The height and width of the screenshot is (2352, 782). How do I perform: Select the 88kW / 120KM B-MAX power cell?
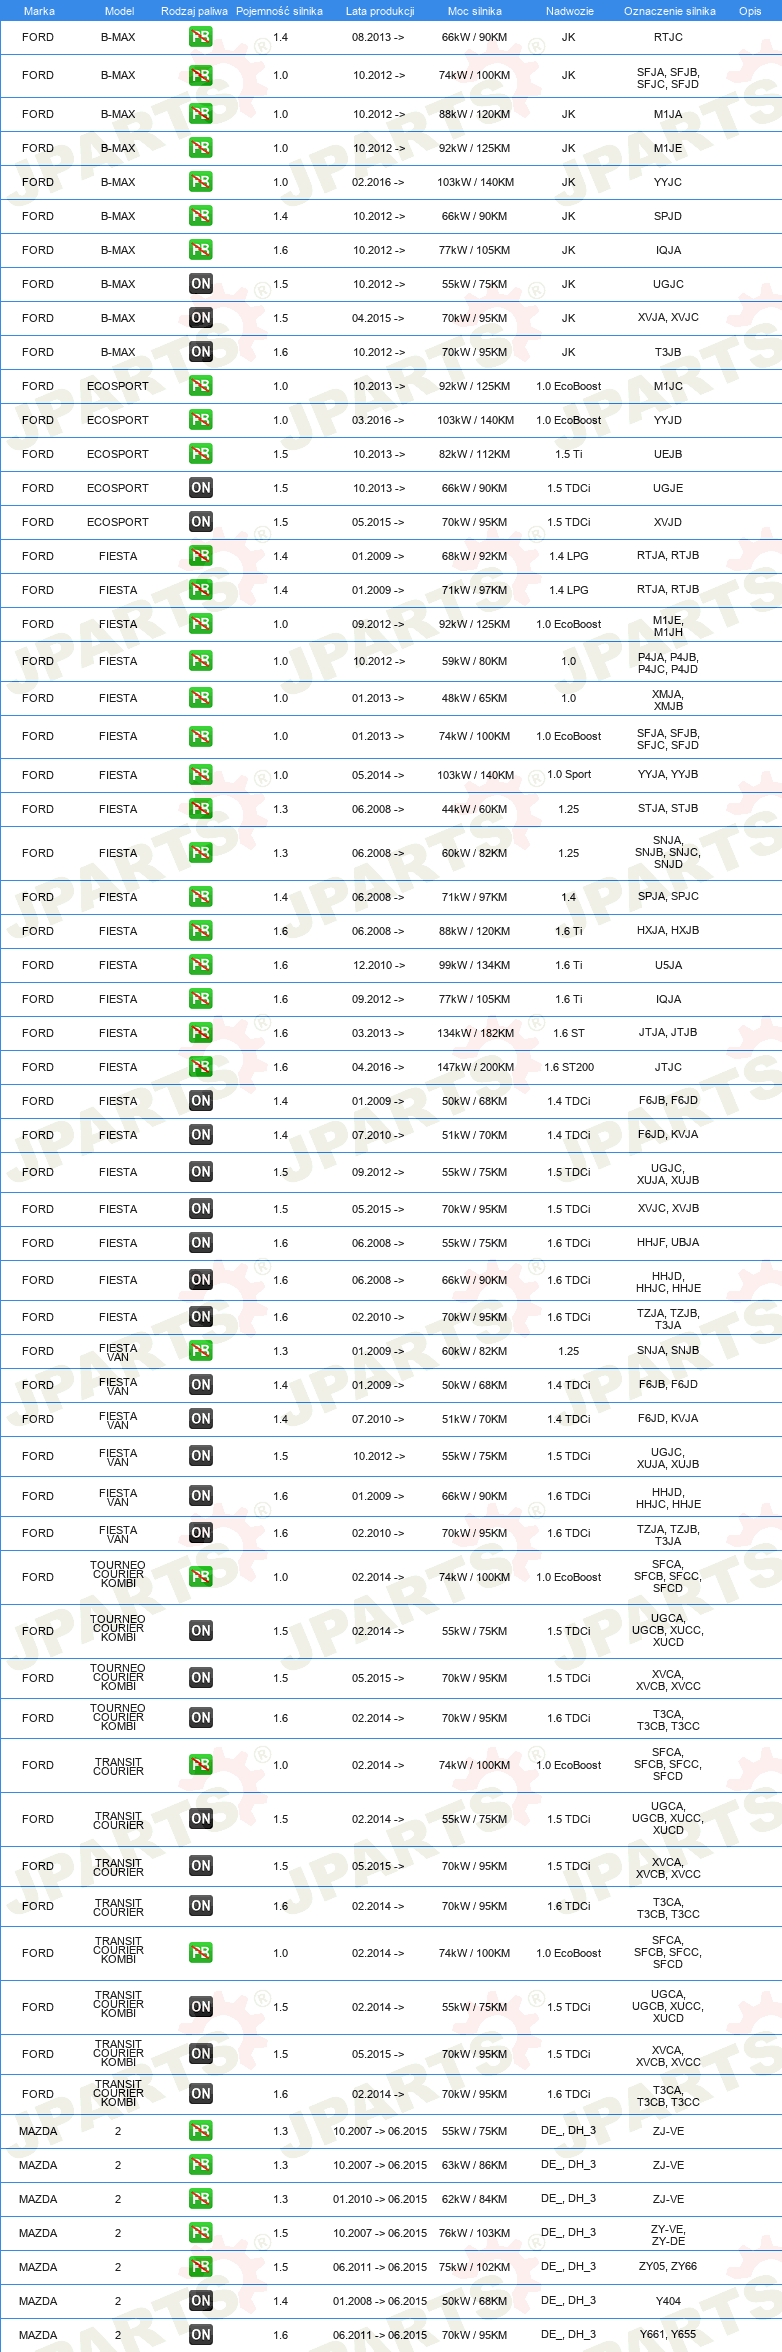[x=475, y=114]
